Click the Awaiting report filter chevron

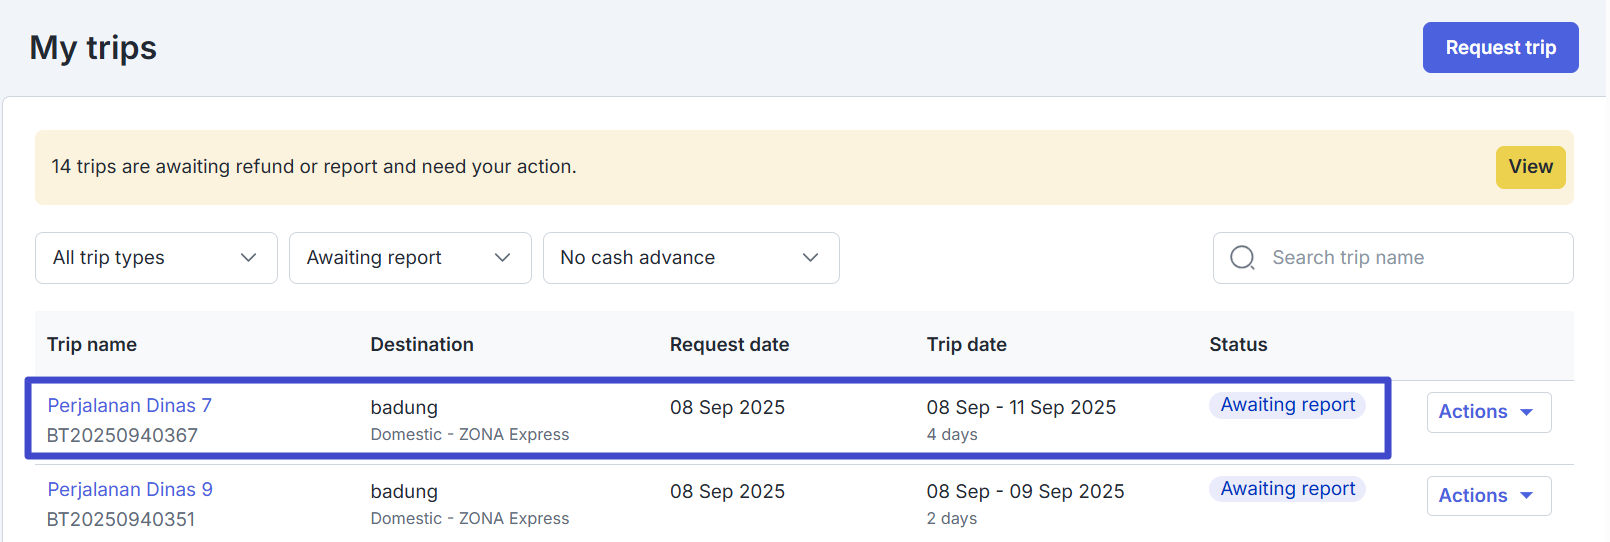(503, 258)
